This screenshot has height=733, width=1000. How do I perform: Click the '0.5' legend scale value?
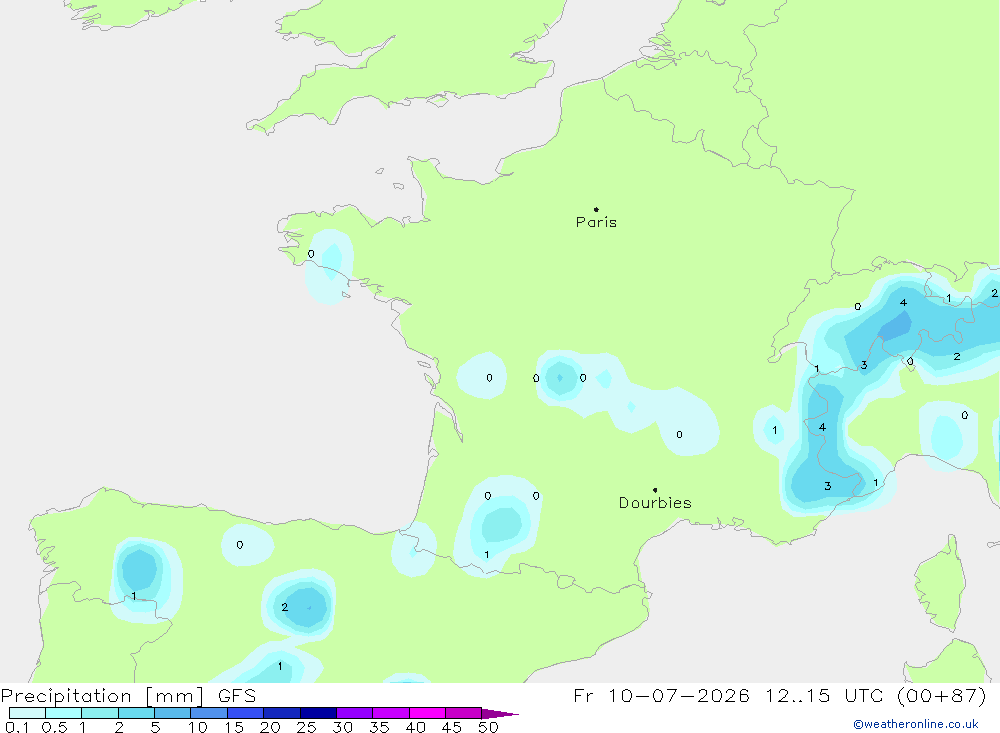(x=54, y=727)
